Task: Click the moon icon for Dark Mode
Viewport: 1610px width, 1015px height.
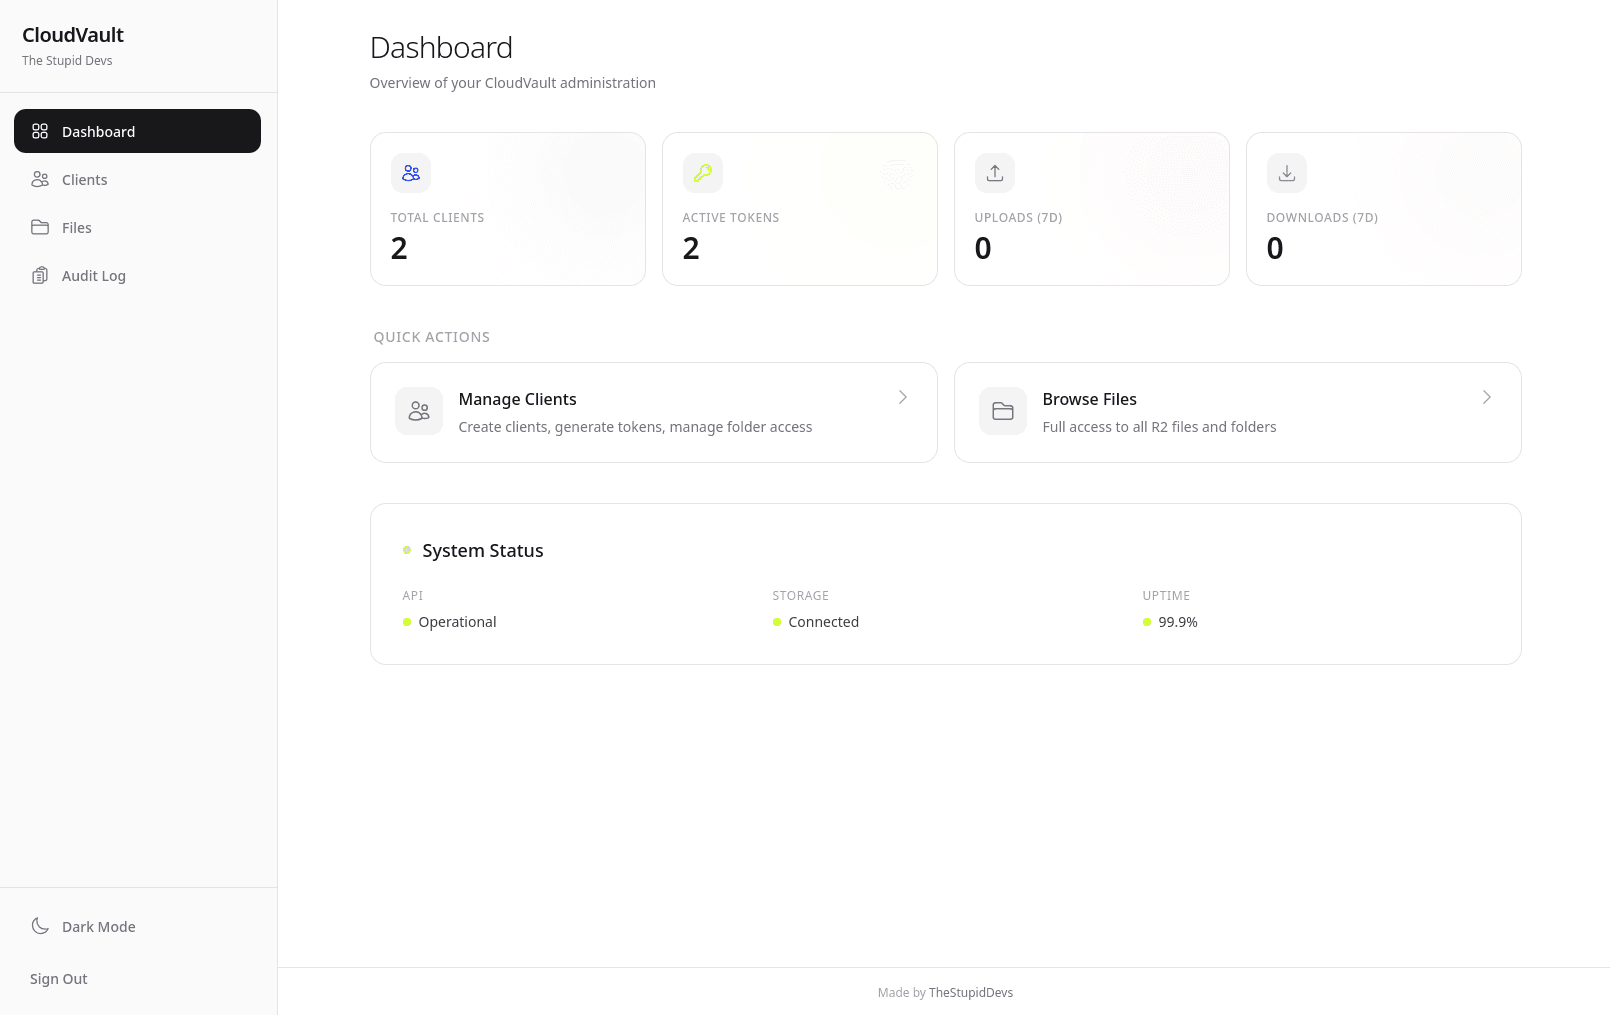Action: 40,926
